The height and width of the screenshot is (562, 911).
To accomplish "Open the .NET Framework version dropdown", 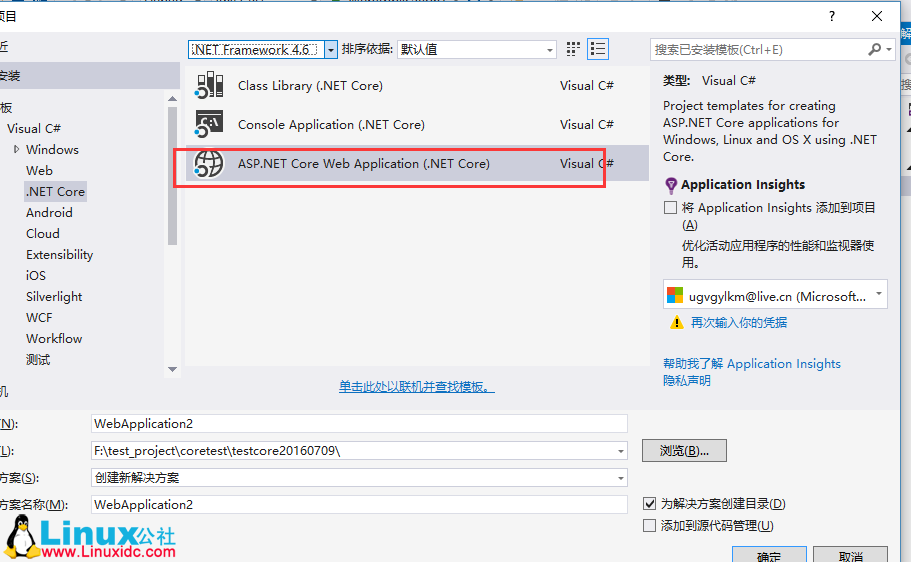I will (331, 50).
